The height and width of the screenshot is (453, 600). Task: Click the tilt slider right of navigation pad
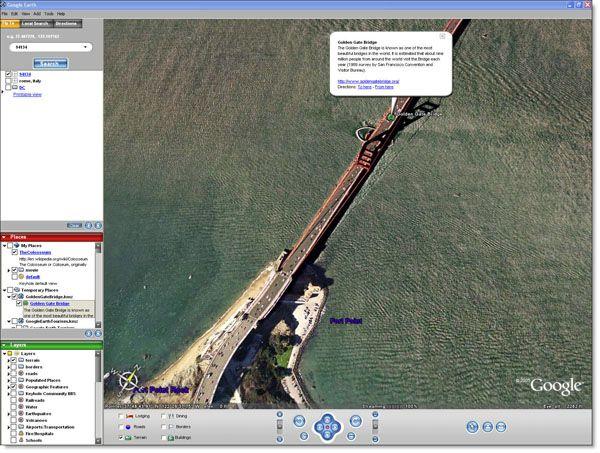(375, 426)
